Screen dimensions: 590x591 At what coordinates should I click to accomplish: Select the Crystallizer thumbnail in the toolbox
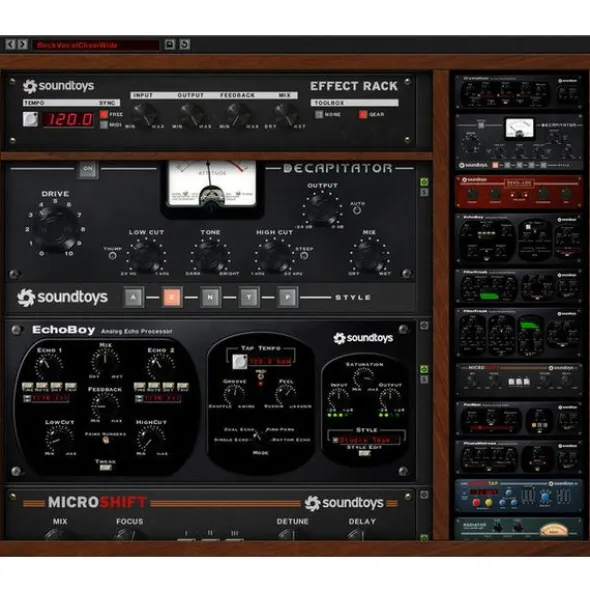coord(519,92)
